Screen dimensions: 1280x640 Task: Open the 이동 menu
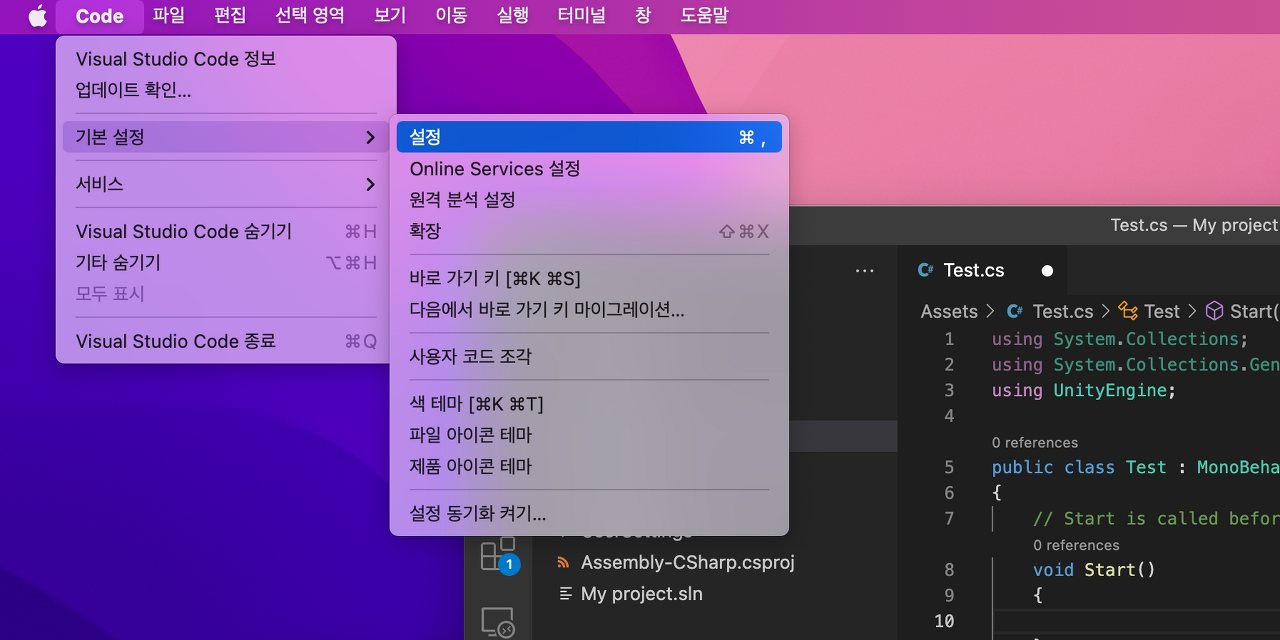(x=451, y=16)
